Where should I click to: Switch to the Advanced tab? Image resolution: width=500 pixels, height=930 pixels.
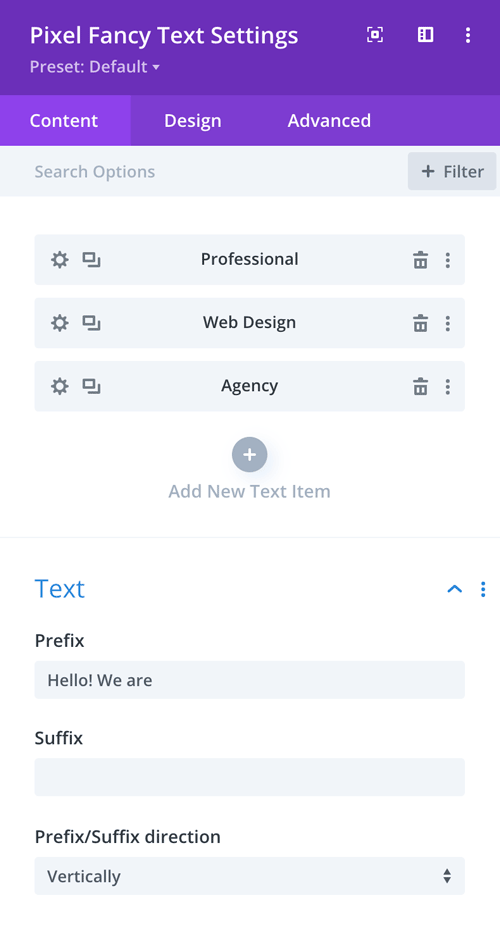[329, 120]
